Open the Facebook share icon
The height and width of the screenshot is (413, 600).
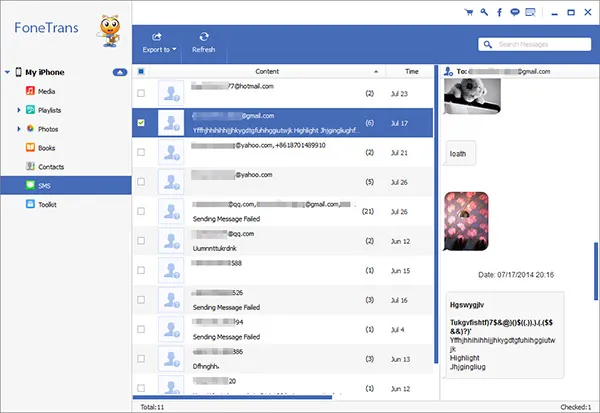pyautogui.click(x=497, y=13)
